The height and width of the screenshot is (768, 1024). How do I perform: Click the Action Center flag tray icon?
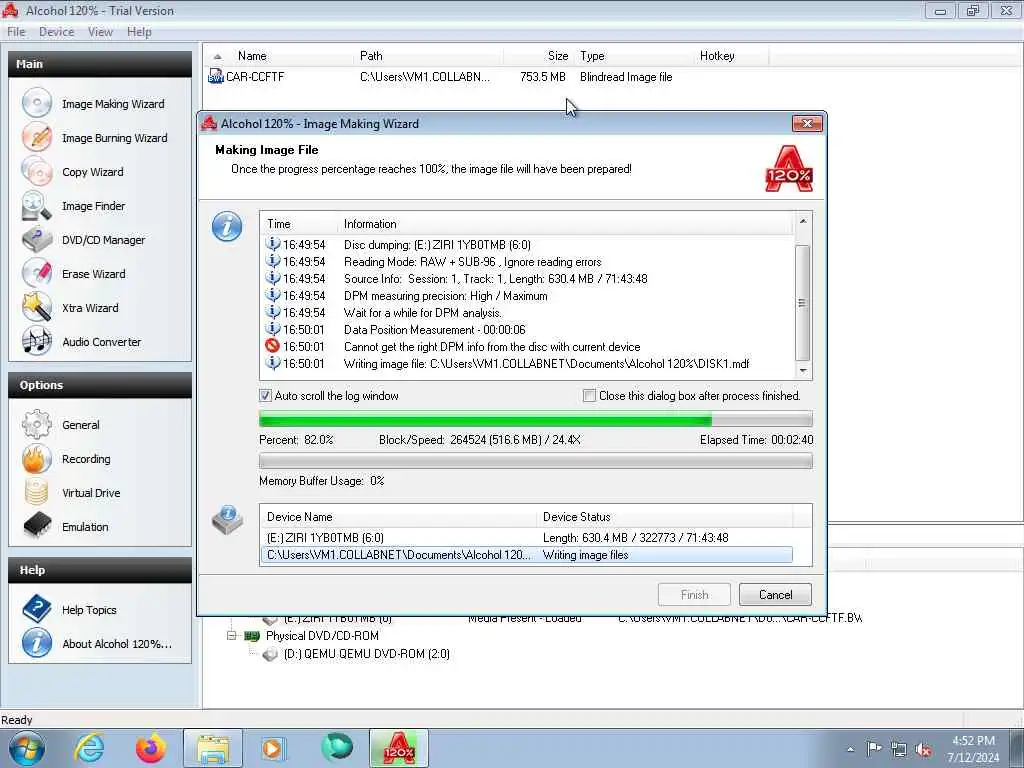(x=874, y=750)
